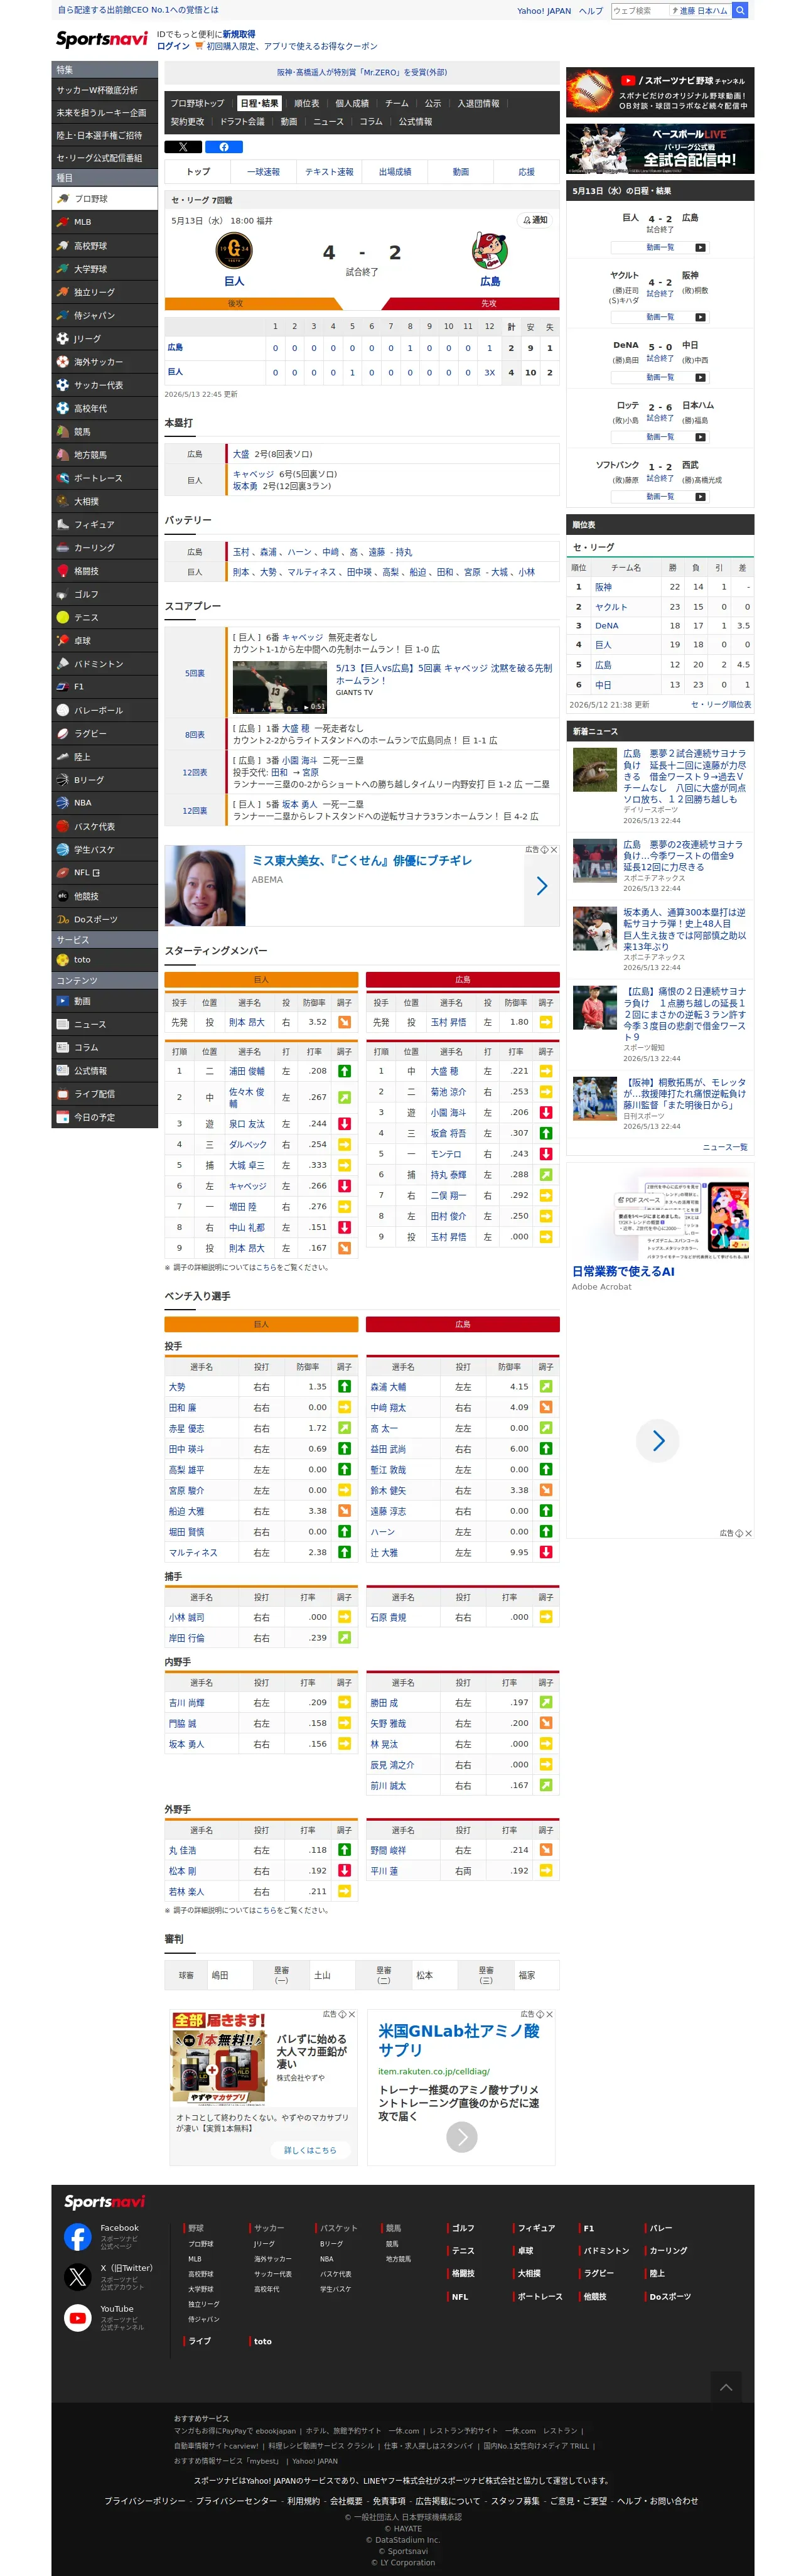This screenshot has height=2576, width=806.
Task: Open the footer YouTube circle icon
Action: click(x=78, y=2318)
